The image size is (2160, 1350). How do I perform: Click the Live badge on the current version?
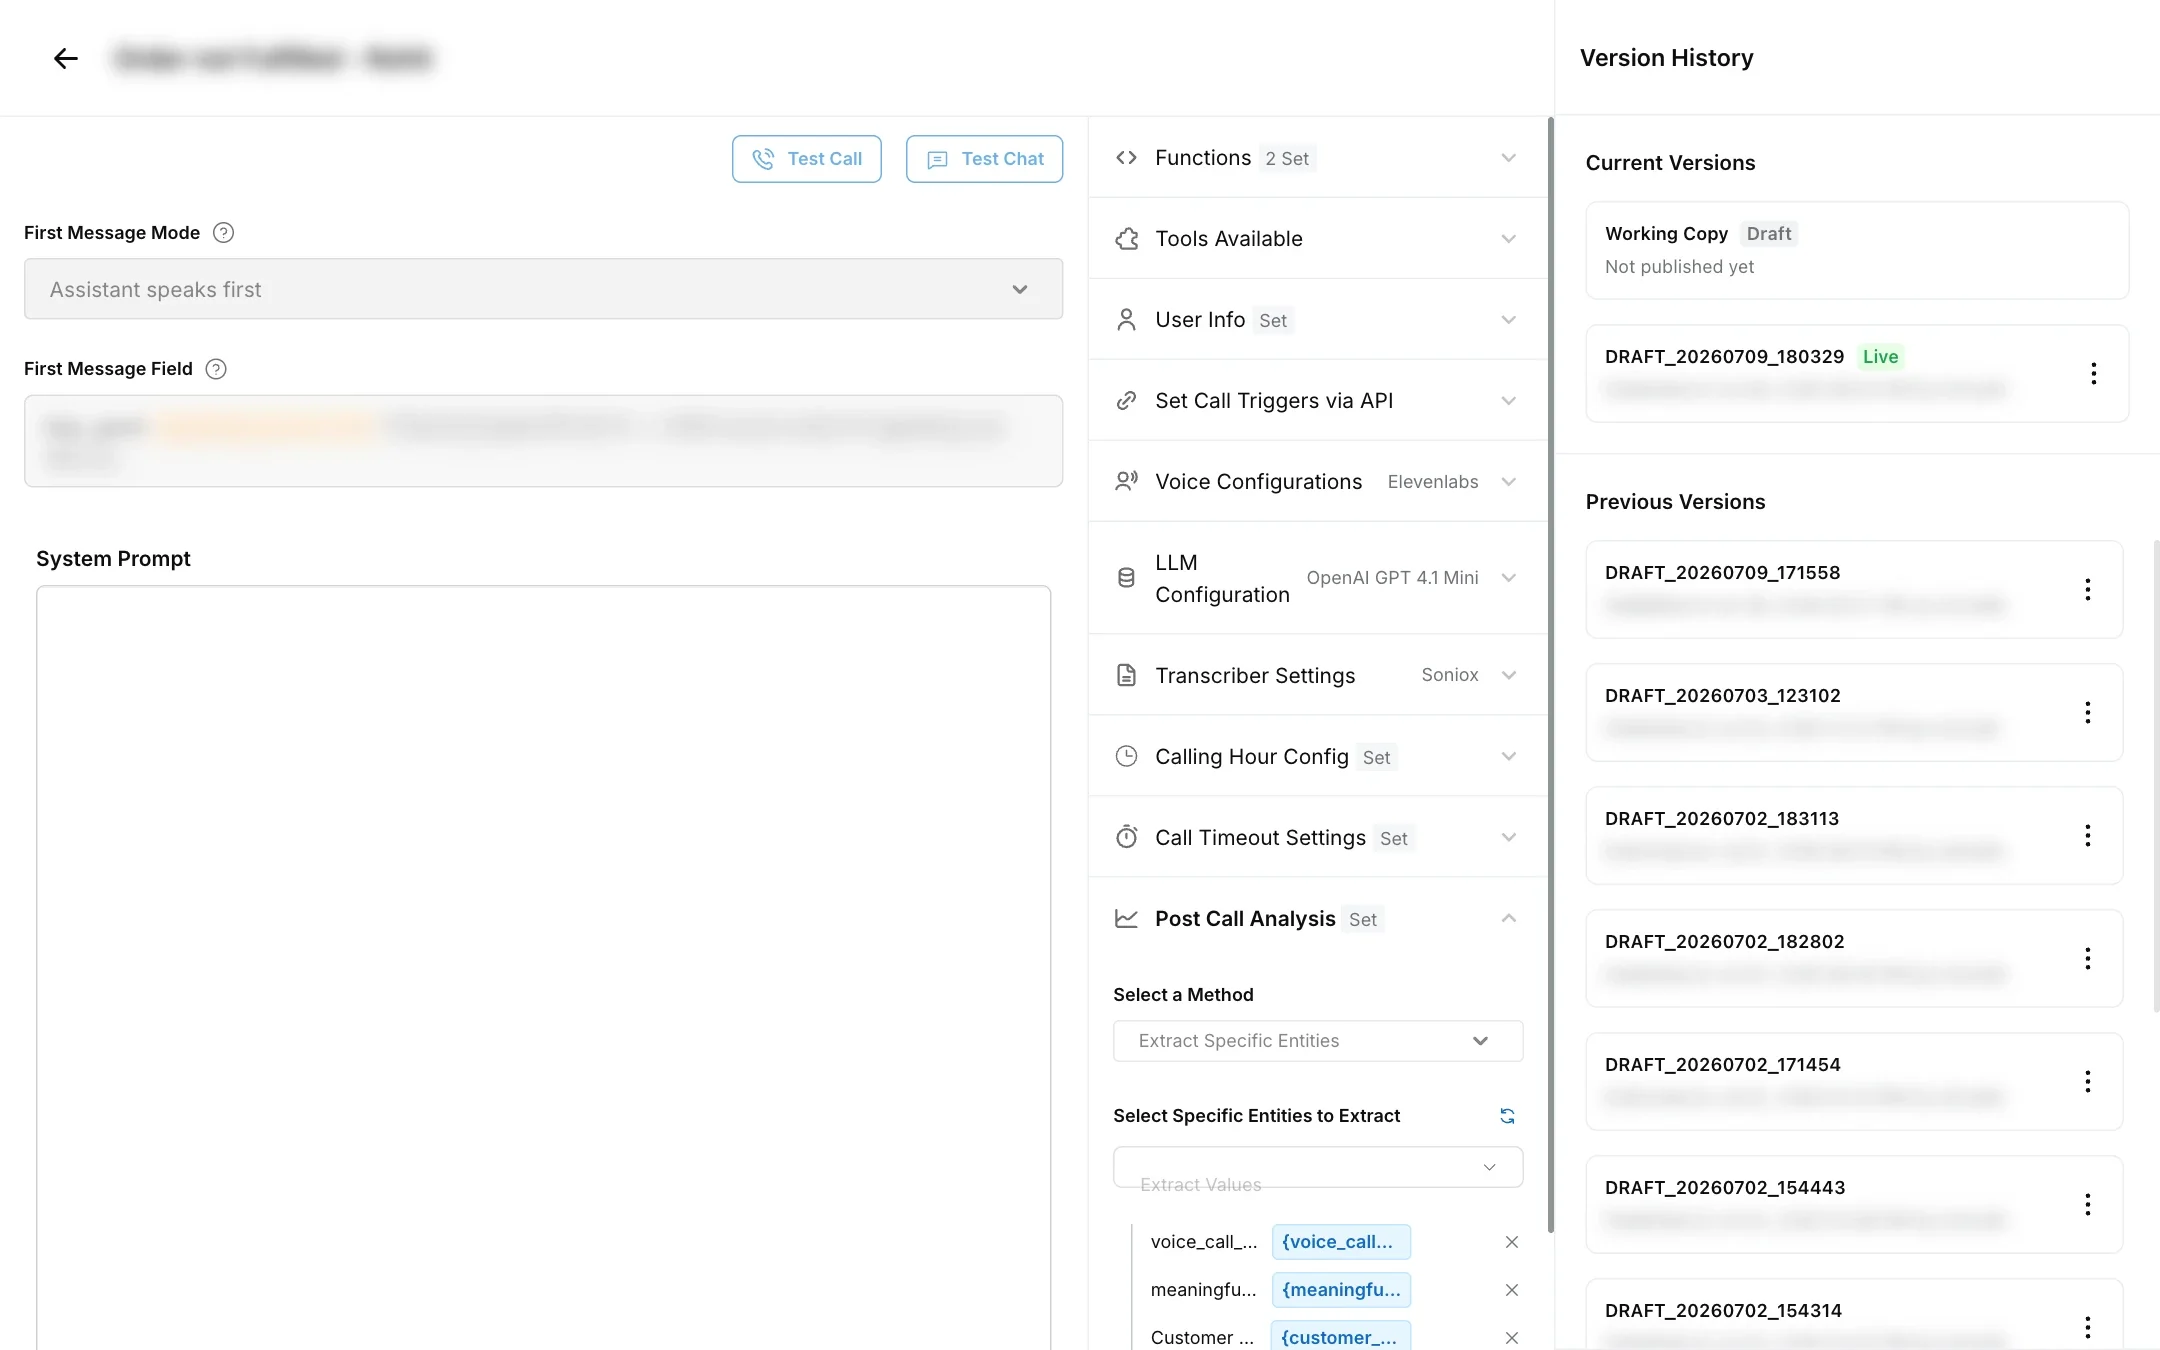1880,357
